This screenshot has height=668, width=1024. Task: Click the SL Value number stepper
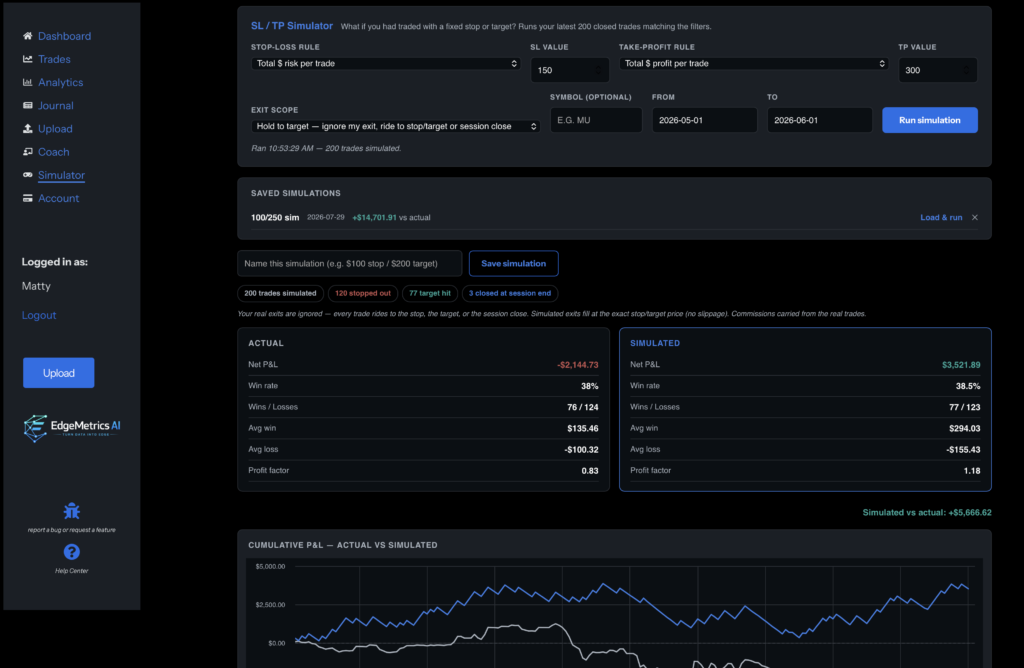tap(598, 70)
